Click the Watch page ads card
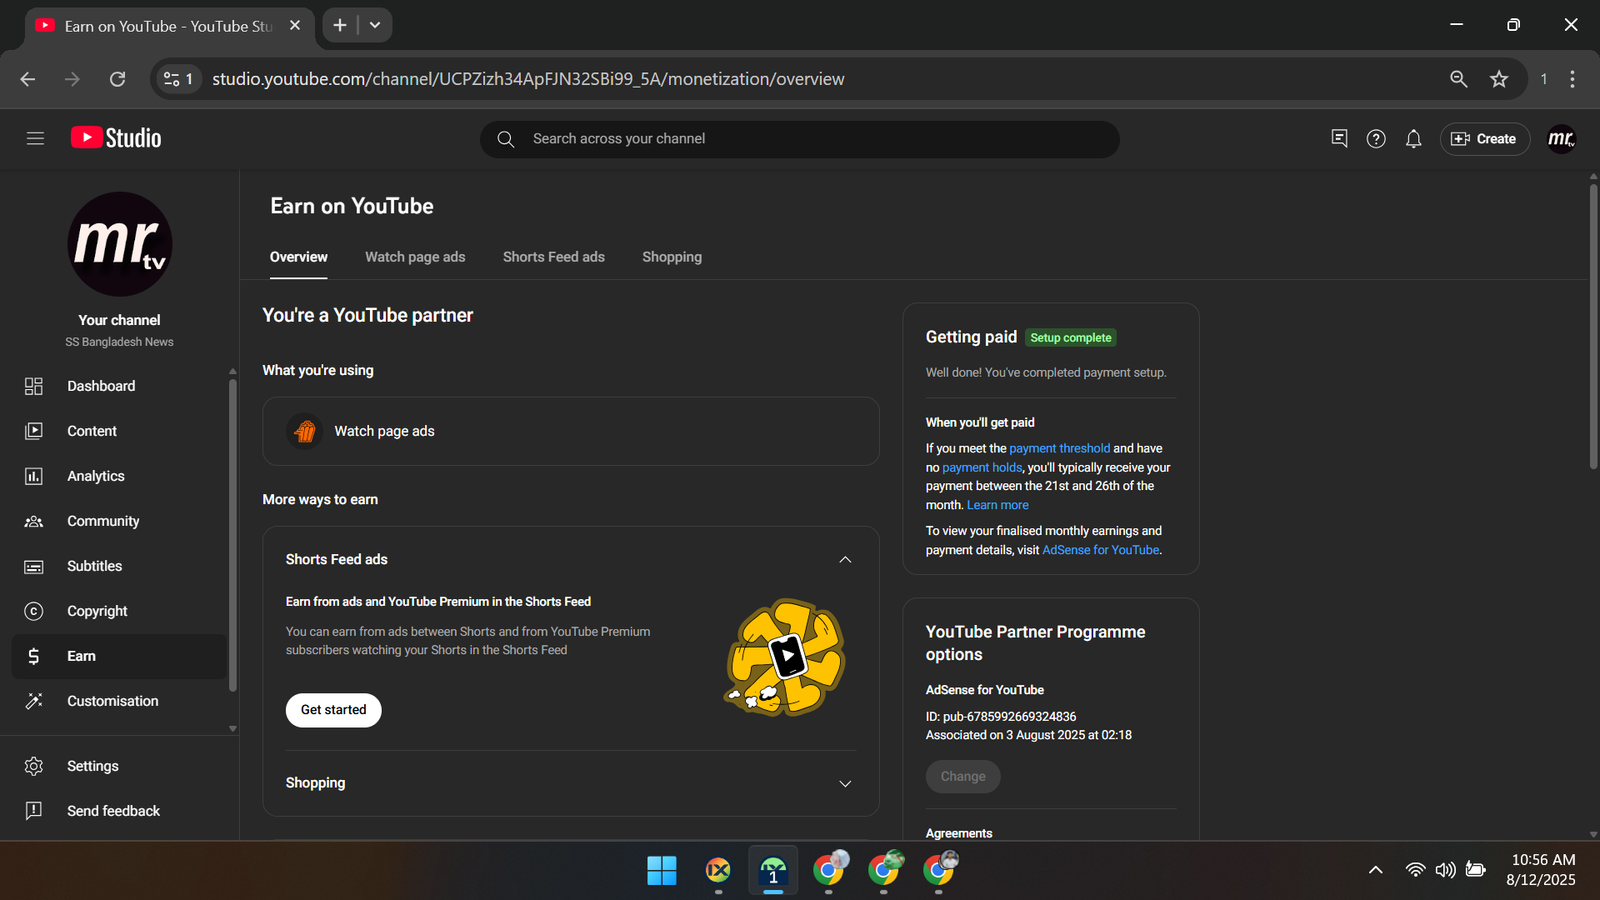Viewport: 1600px width, 900px height. click(x=571, y=431)
